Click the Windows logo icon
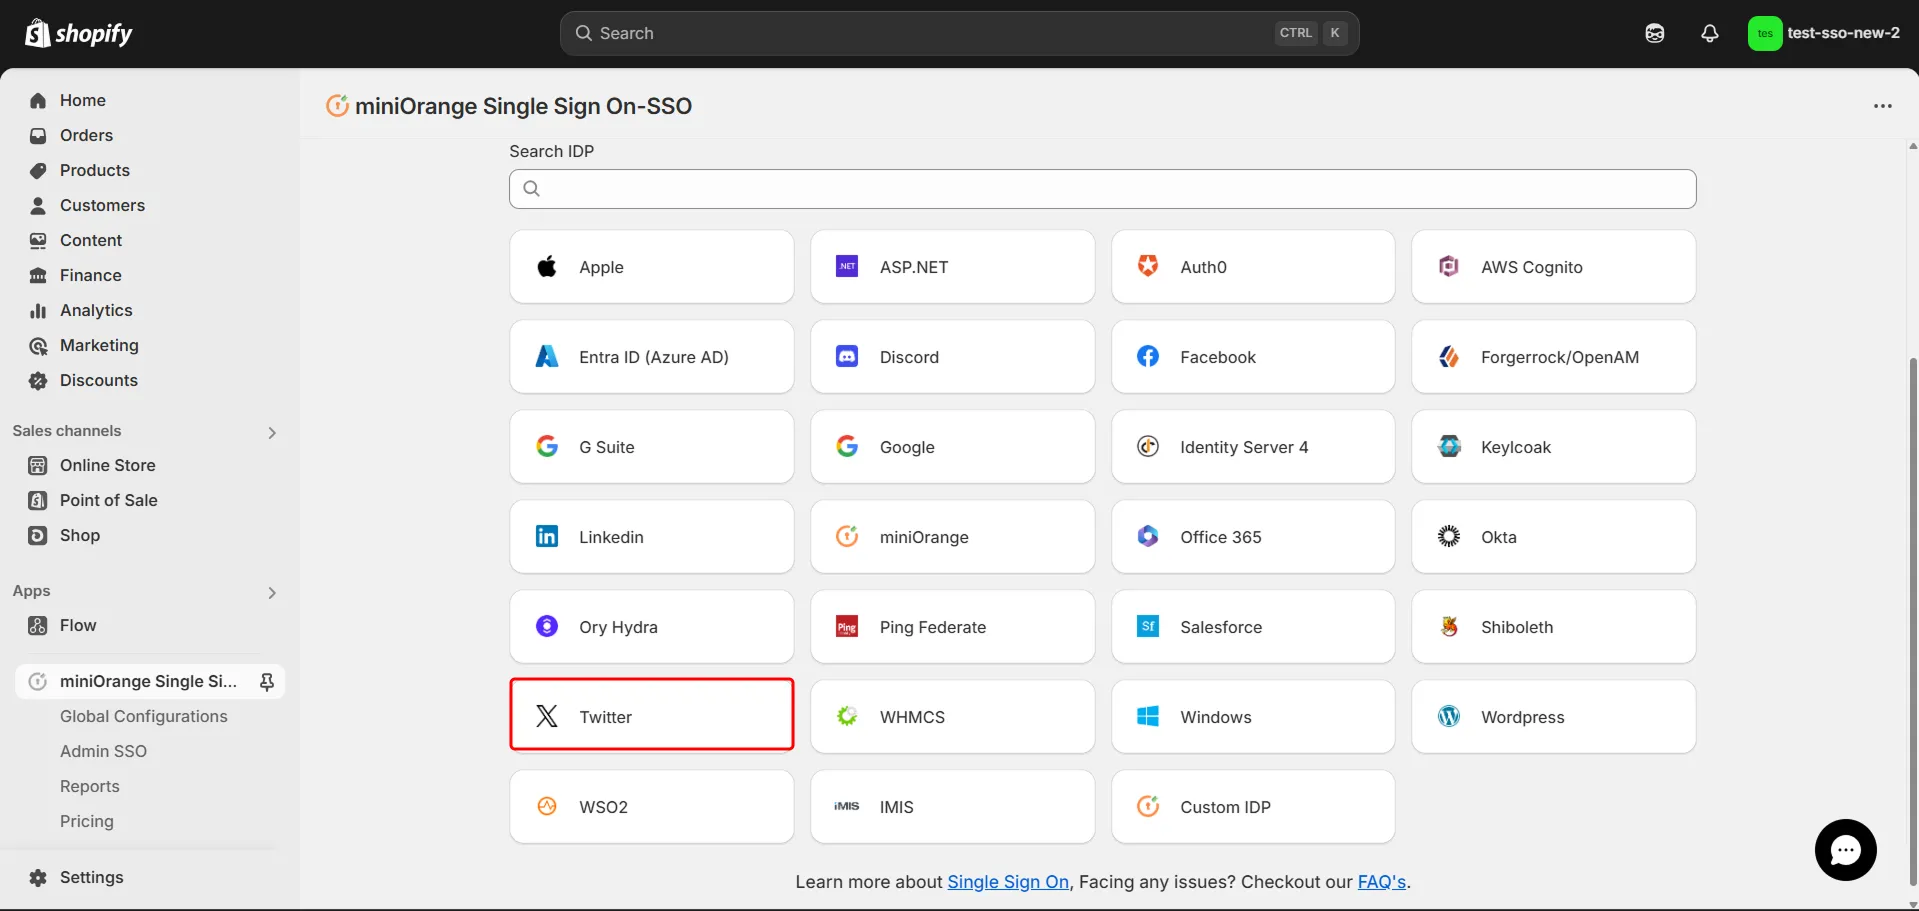This screenshot has height=911, width=1919. coord(1148,716)
